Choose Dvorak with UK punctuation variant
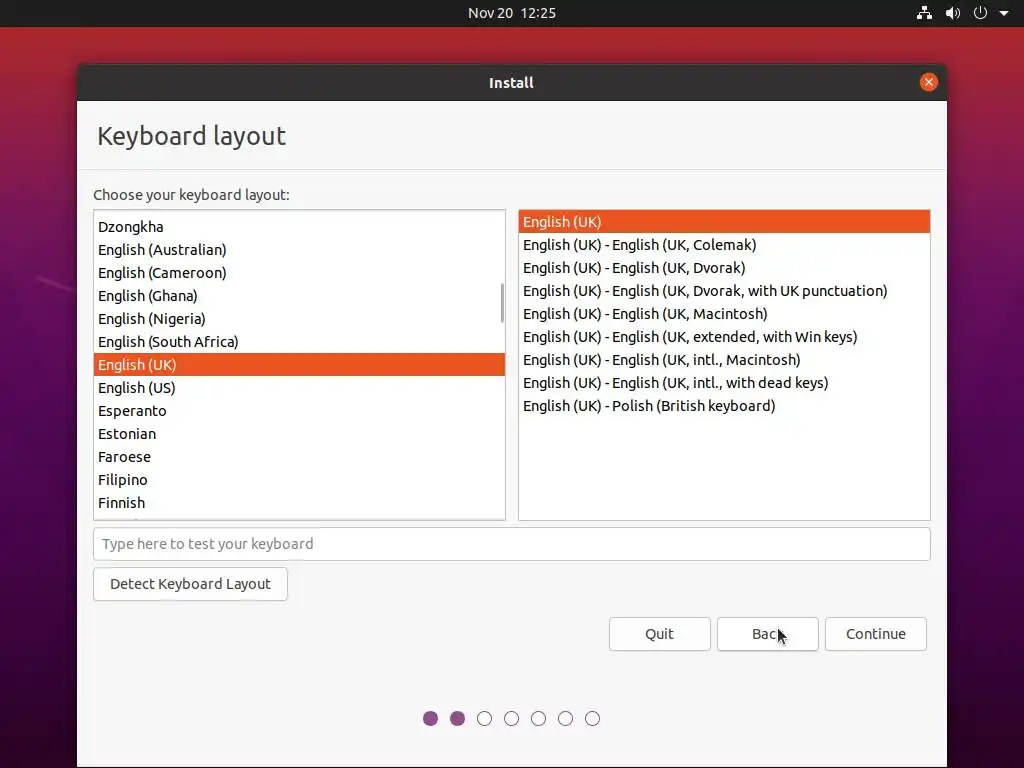 724,291
